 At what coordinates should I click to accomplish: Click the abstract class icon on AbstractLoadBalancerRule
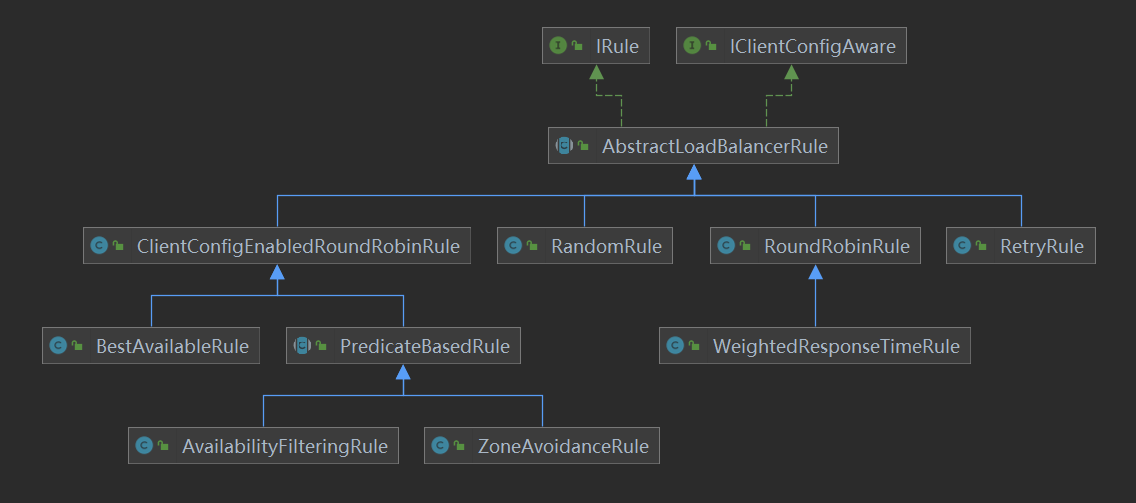pos(564,147)
